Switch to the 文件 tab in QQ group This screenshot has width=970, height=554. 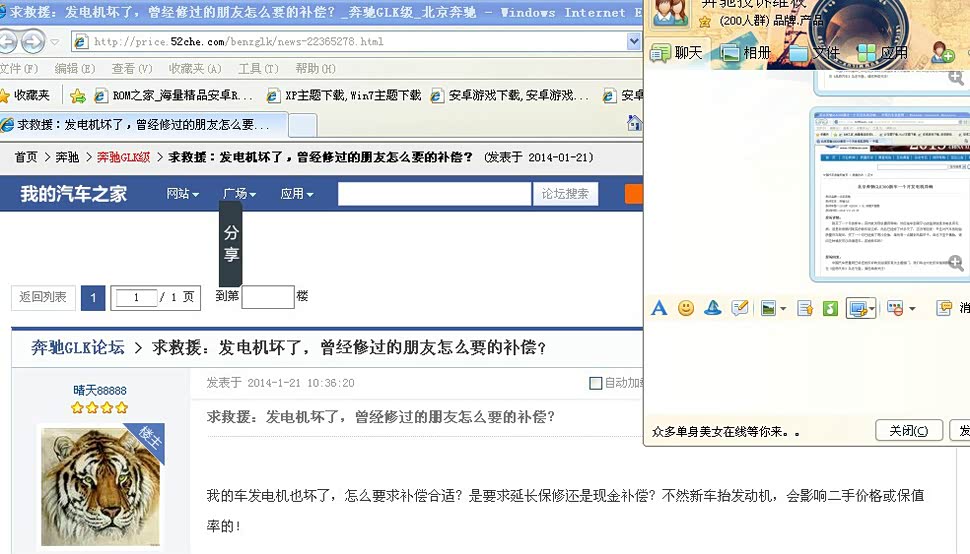pyautogui.click(x=813, y=53)
